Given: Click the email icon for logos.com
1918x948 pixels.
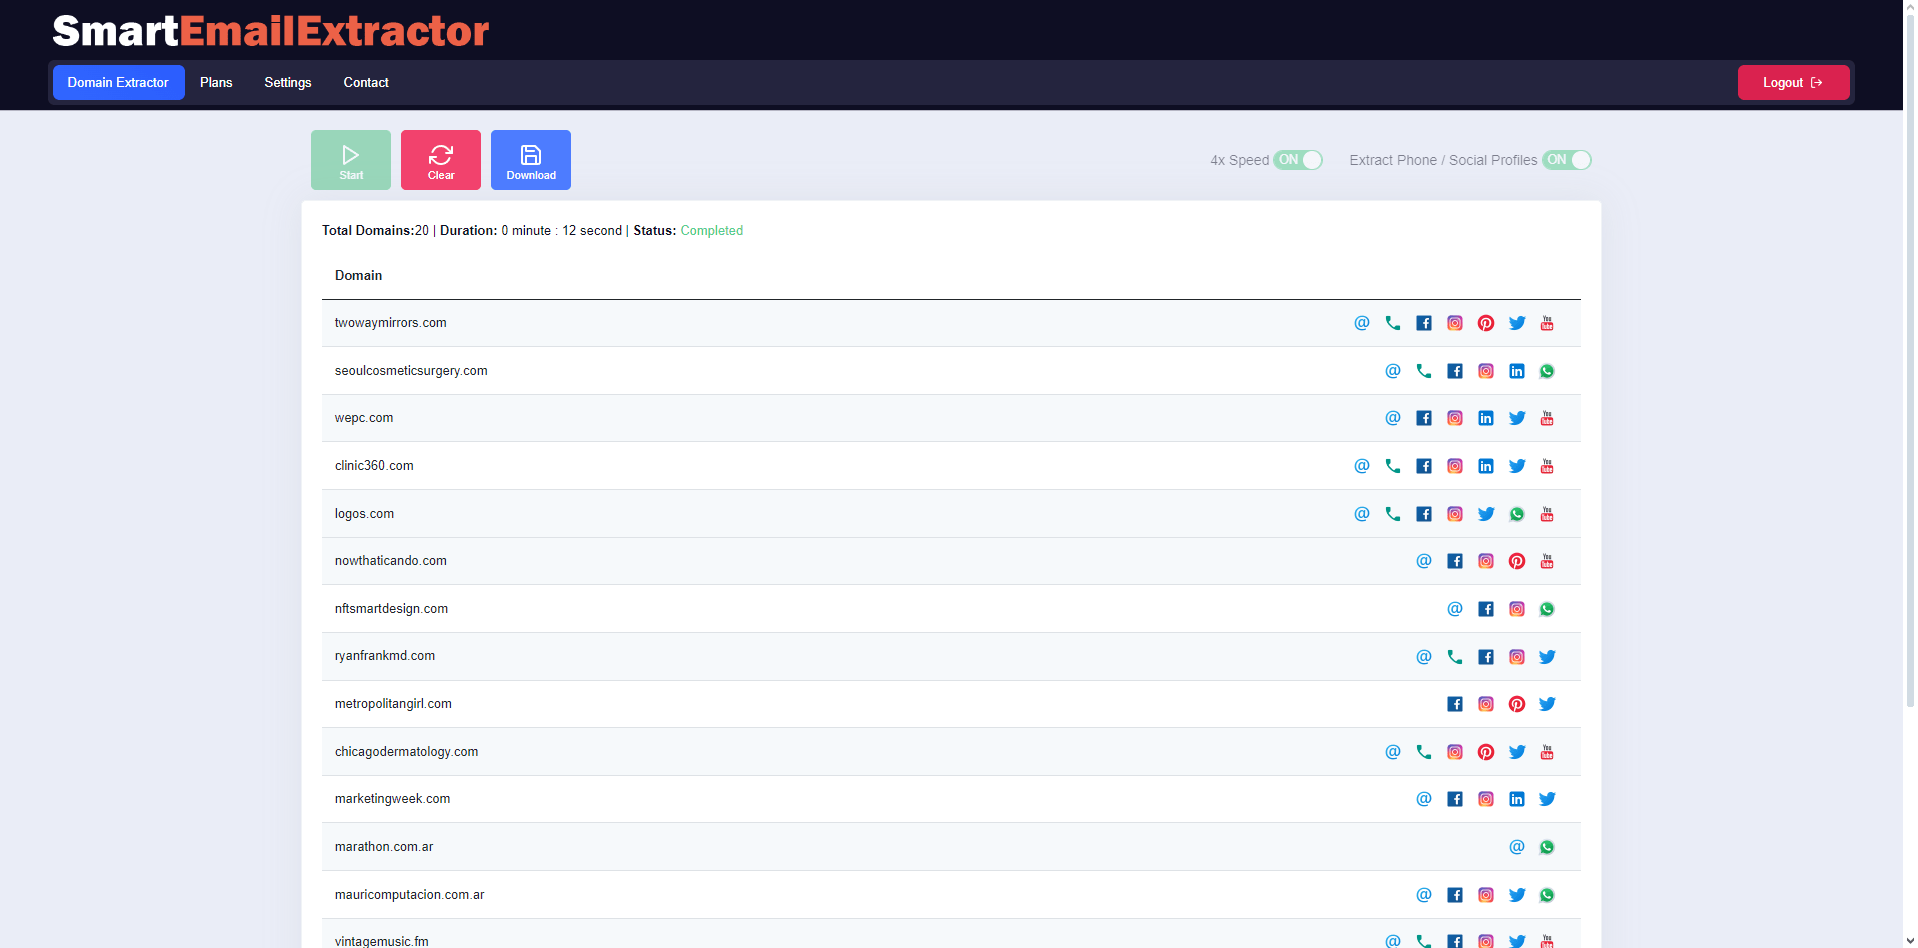Looking at the screenshot, I should 1361,514.
